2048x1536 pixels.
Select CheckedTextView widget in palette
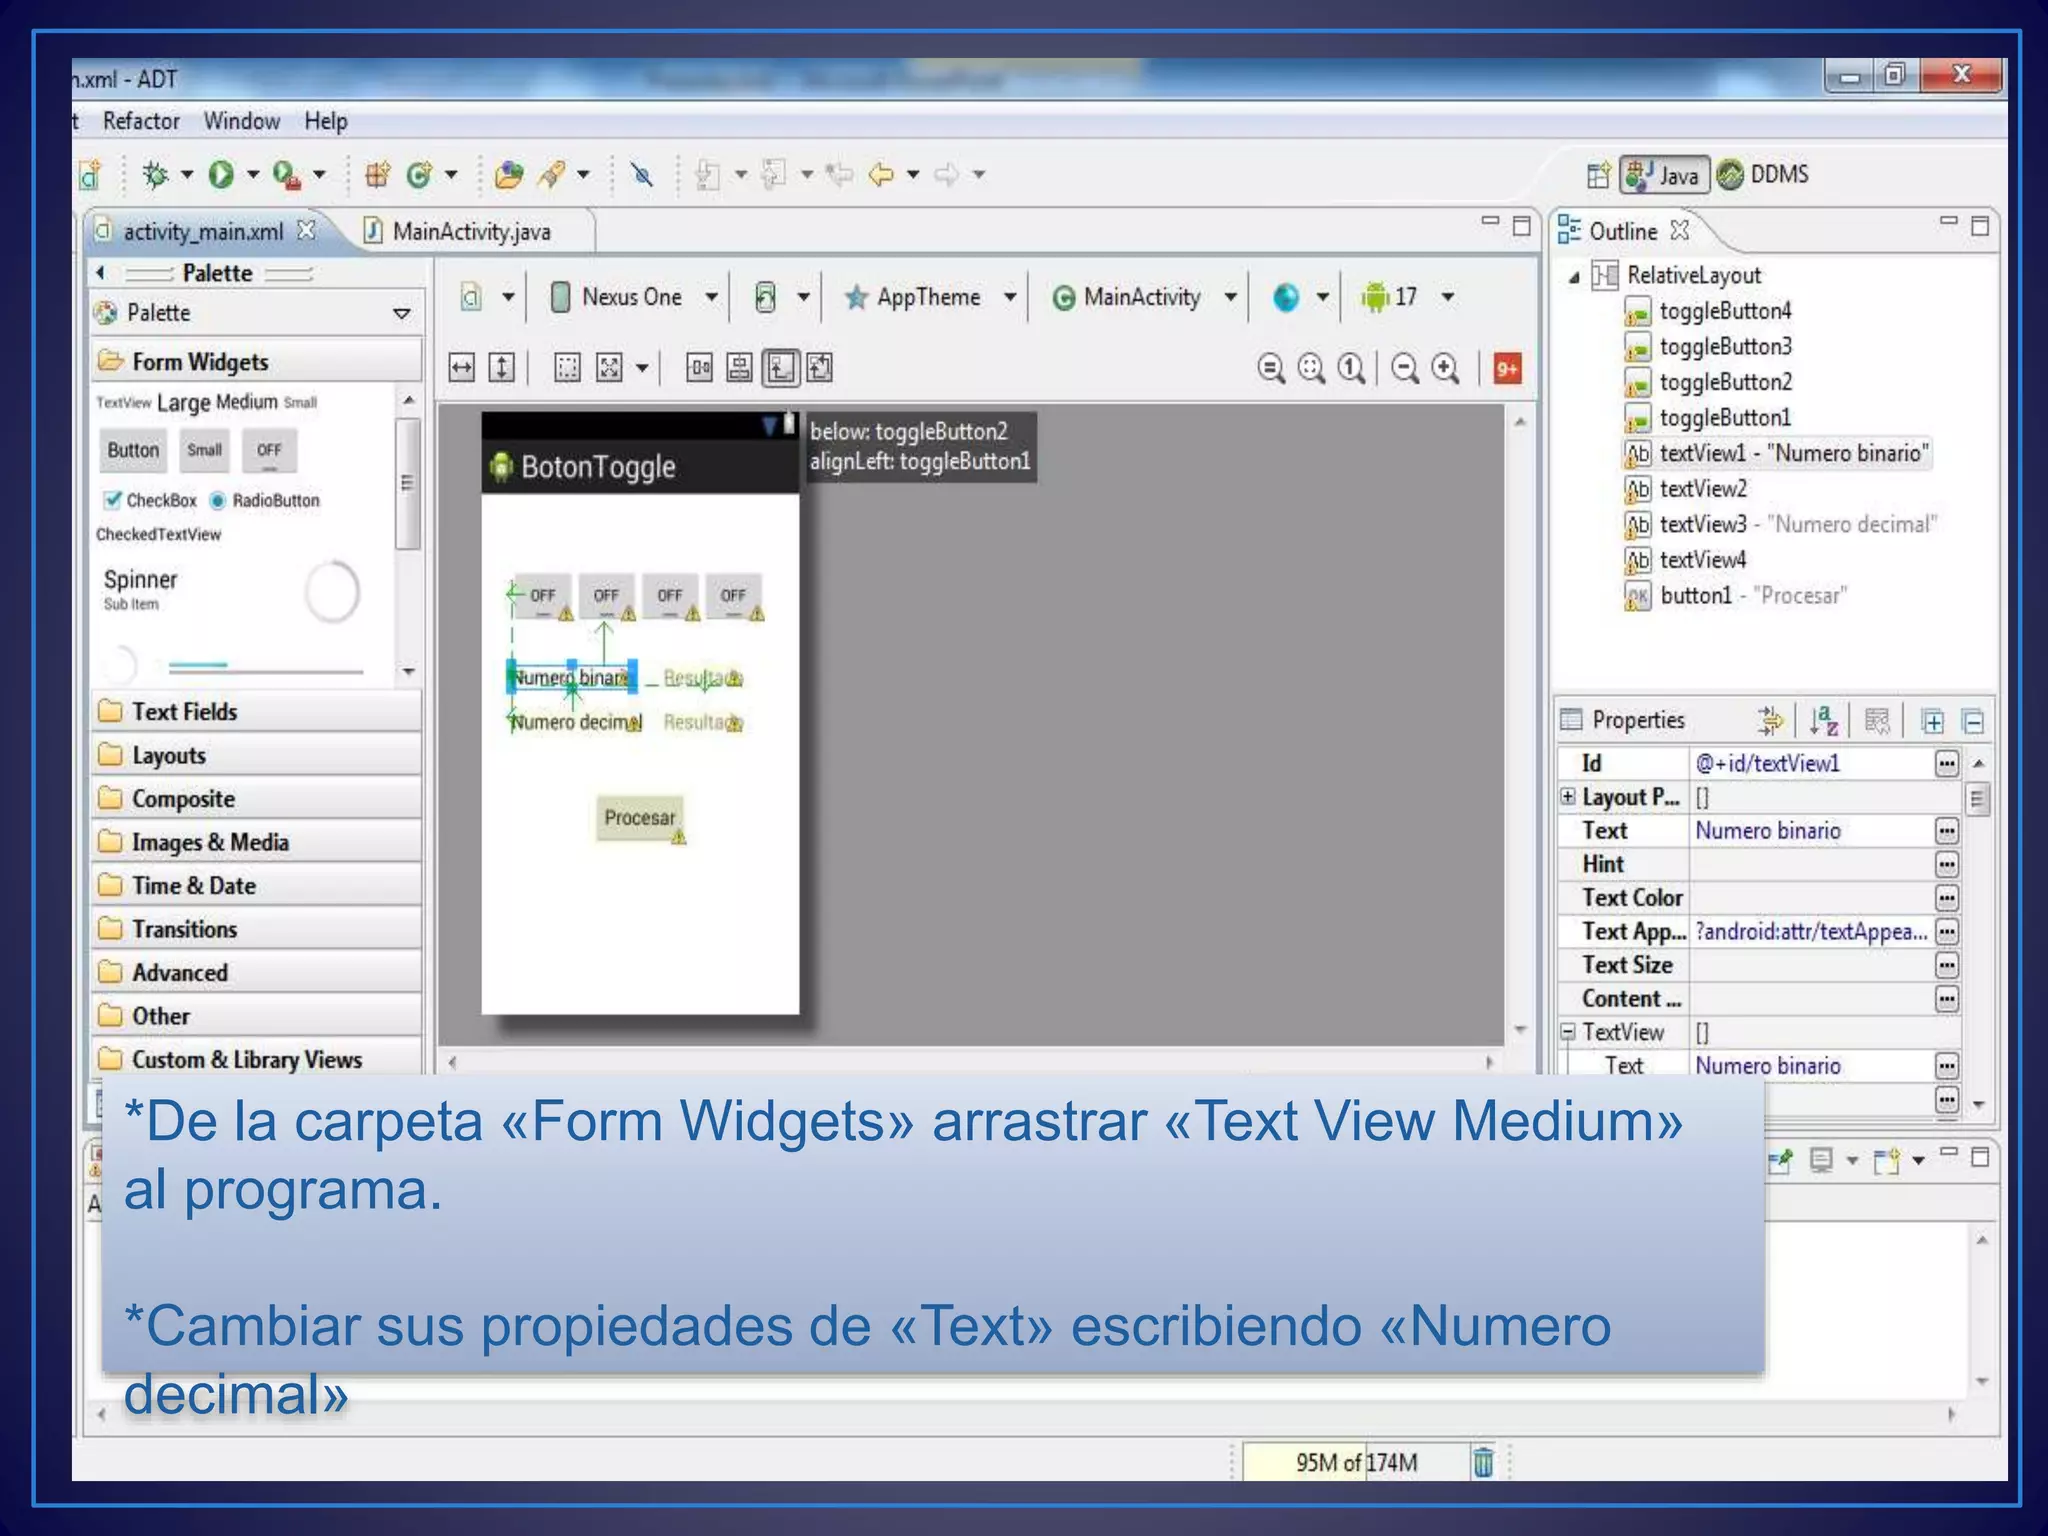(158, 534)
